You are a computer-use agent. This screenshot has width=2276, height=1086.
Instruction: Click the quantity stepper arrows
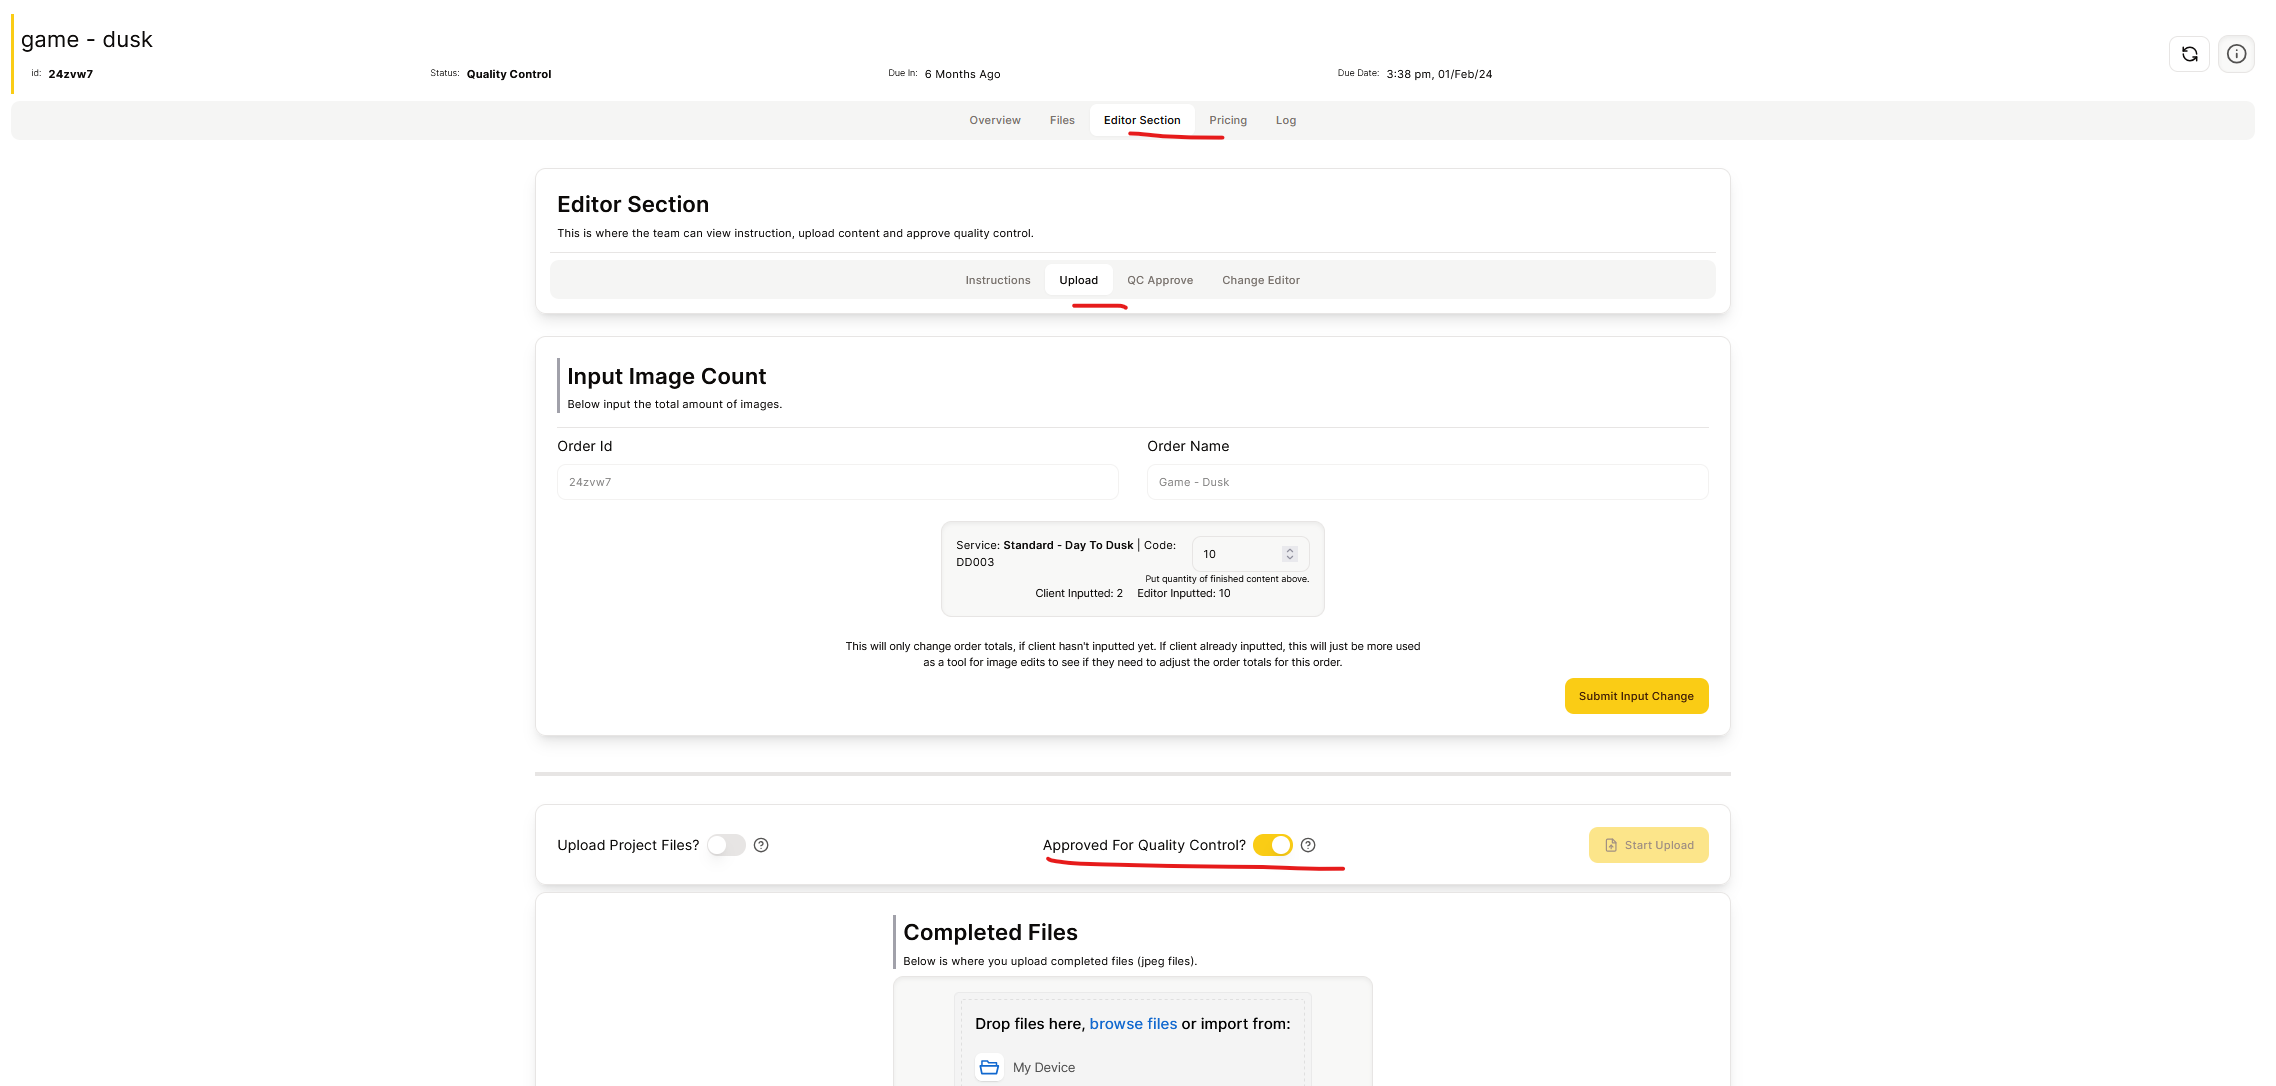1290,554
